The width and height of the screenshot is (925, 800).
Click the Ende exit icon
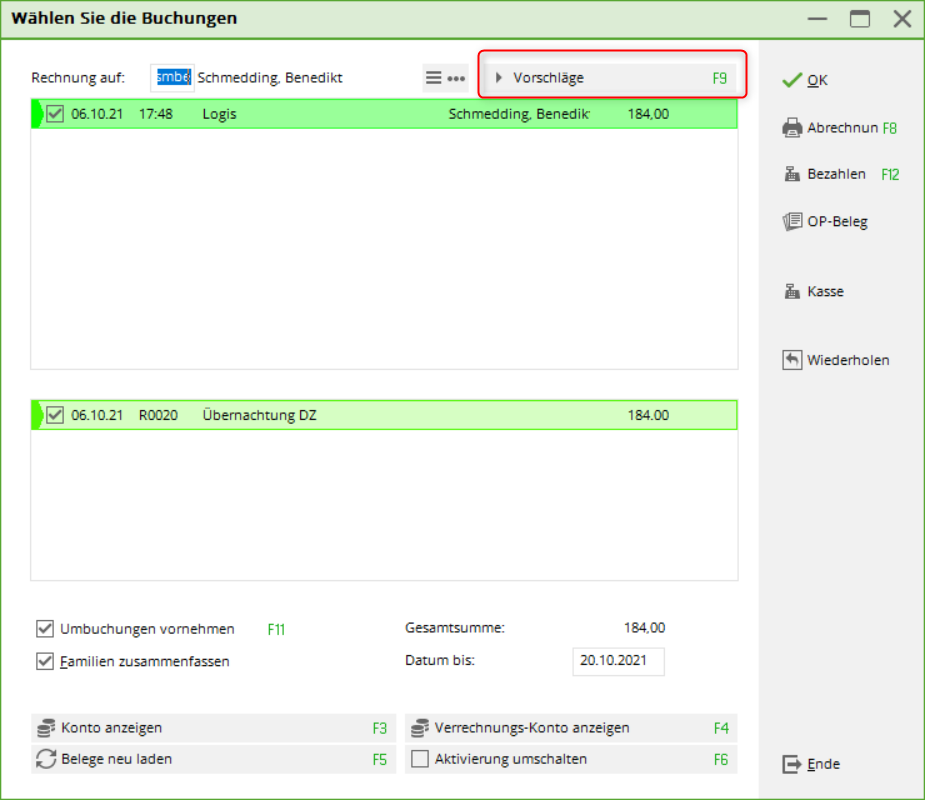click(x=792, y=764)
